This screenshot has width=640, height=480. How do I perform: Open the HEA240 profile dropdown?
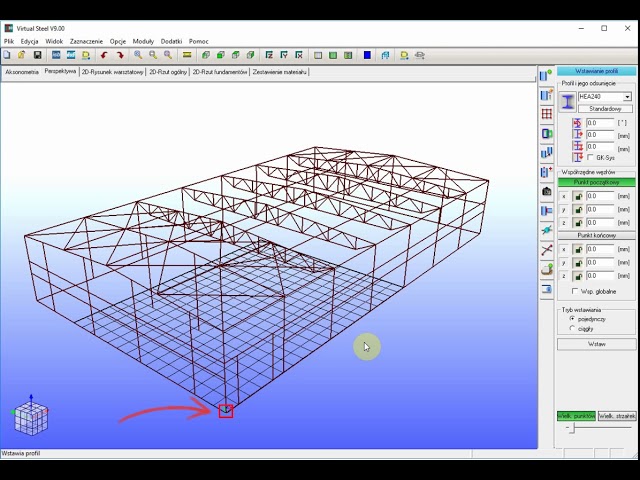[627, 97]
